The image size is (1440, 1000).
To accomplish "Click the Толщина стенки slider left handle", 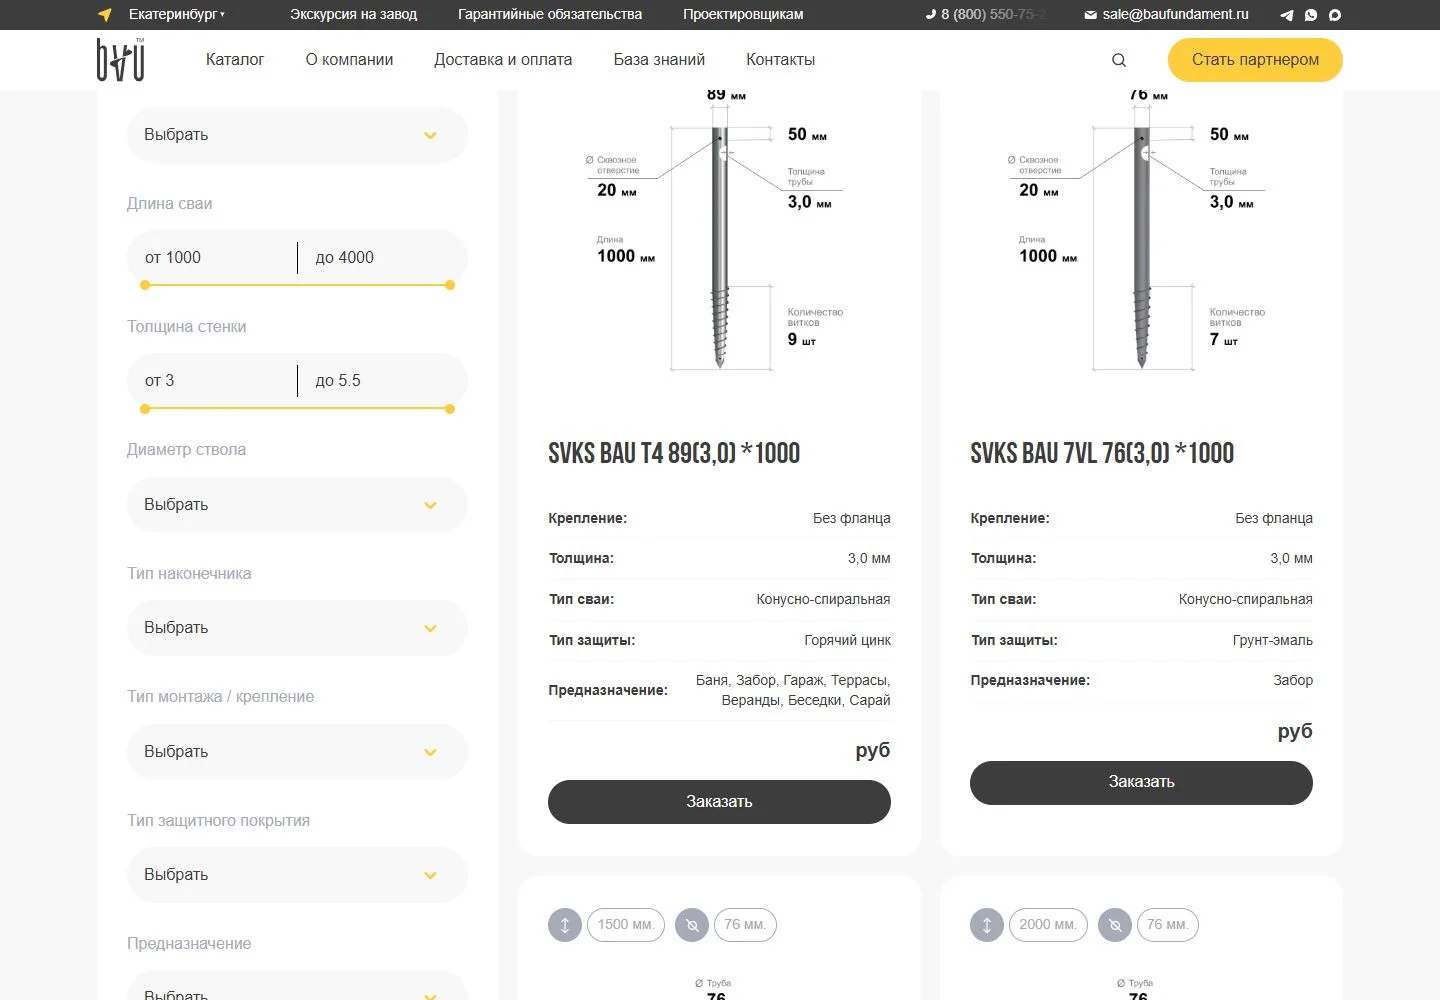I will coord(145,409).
